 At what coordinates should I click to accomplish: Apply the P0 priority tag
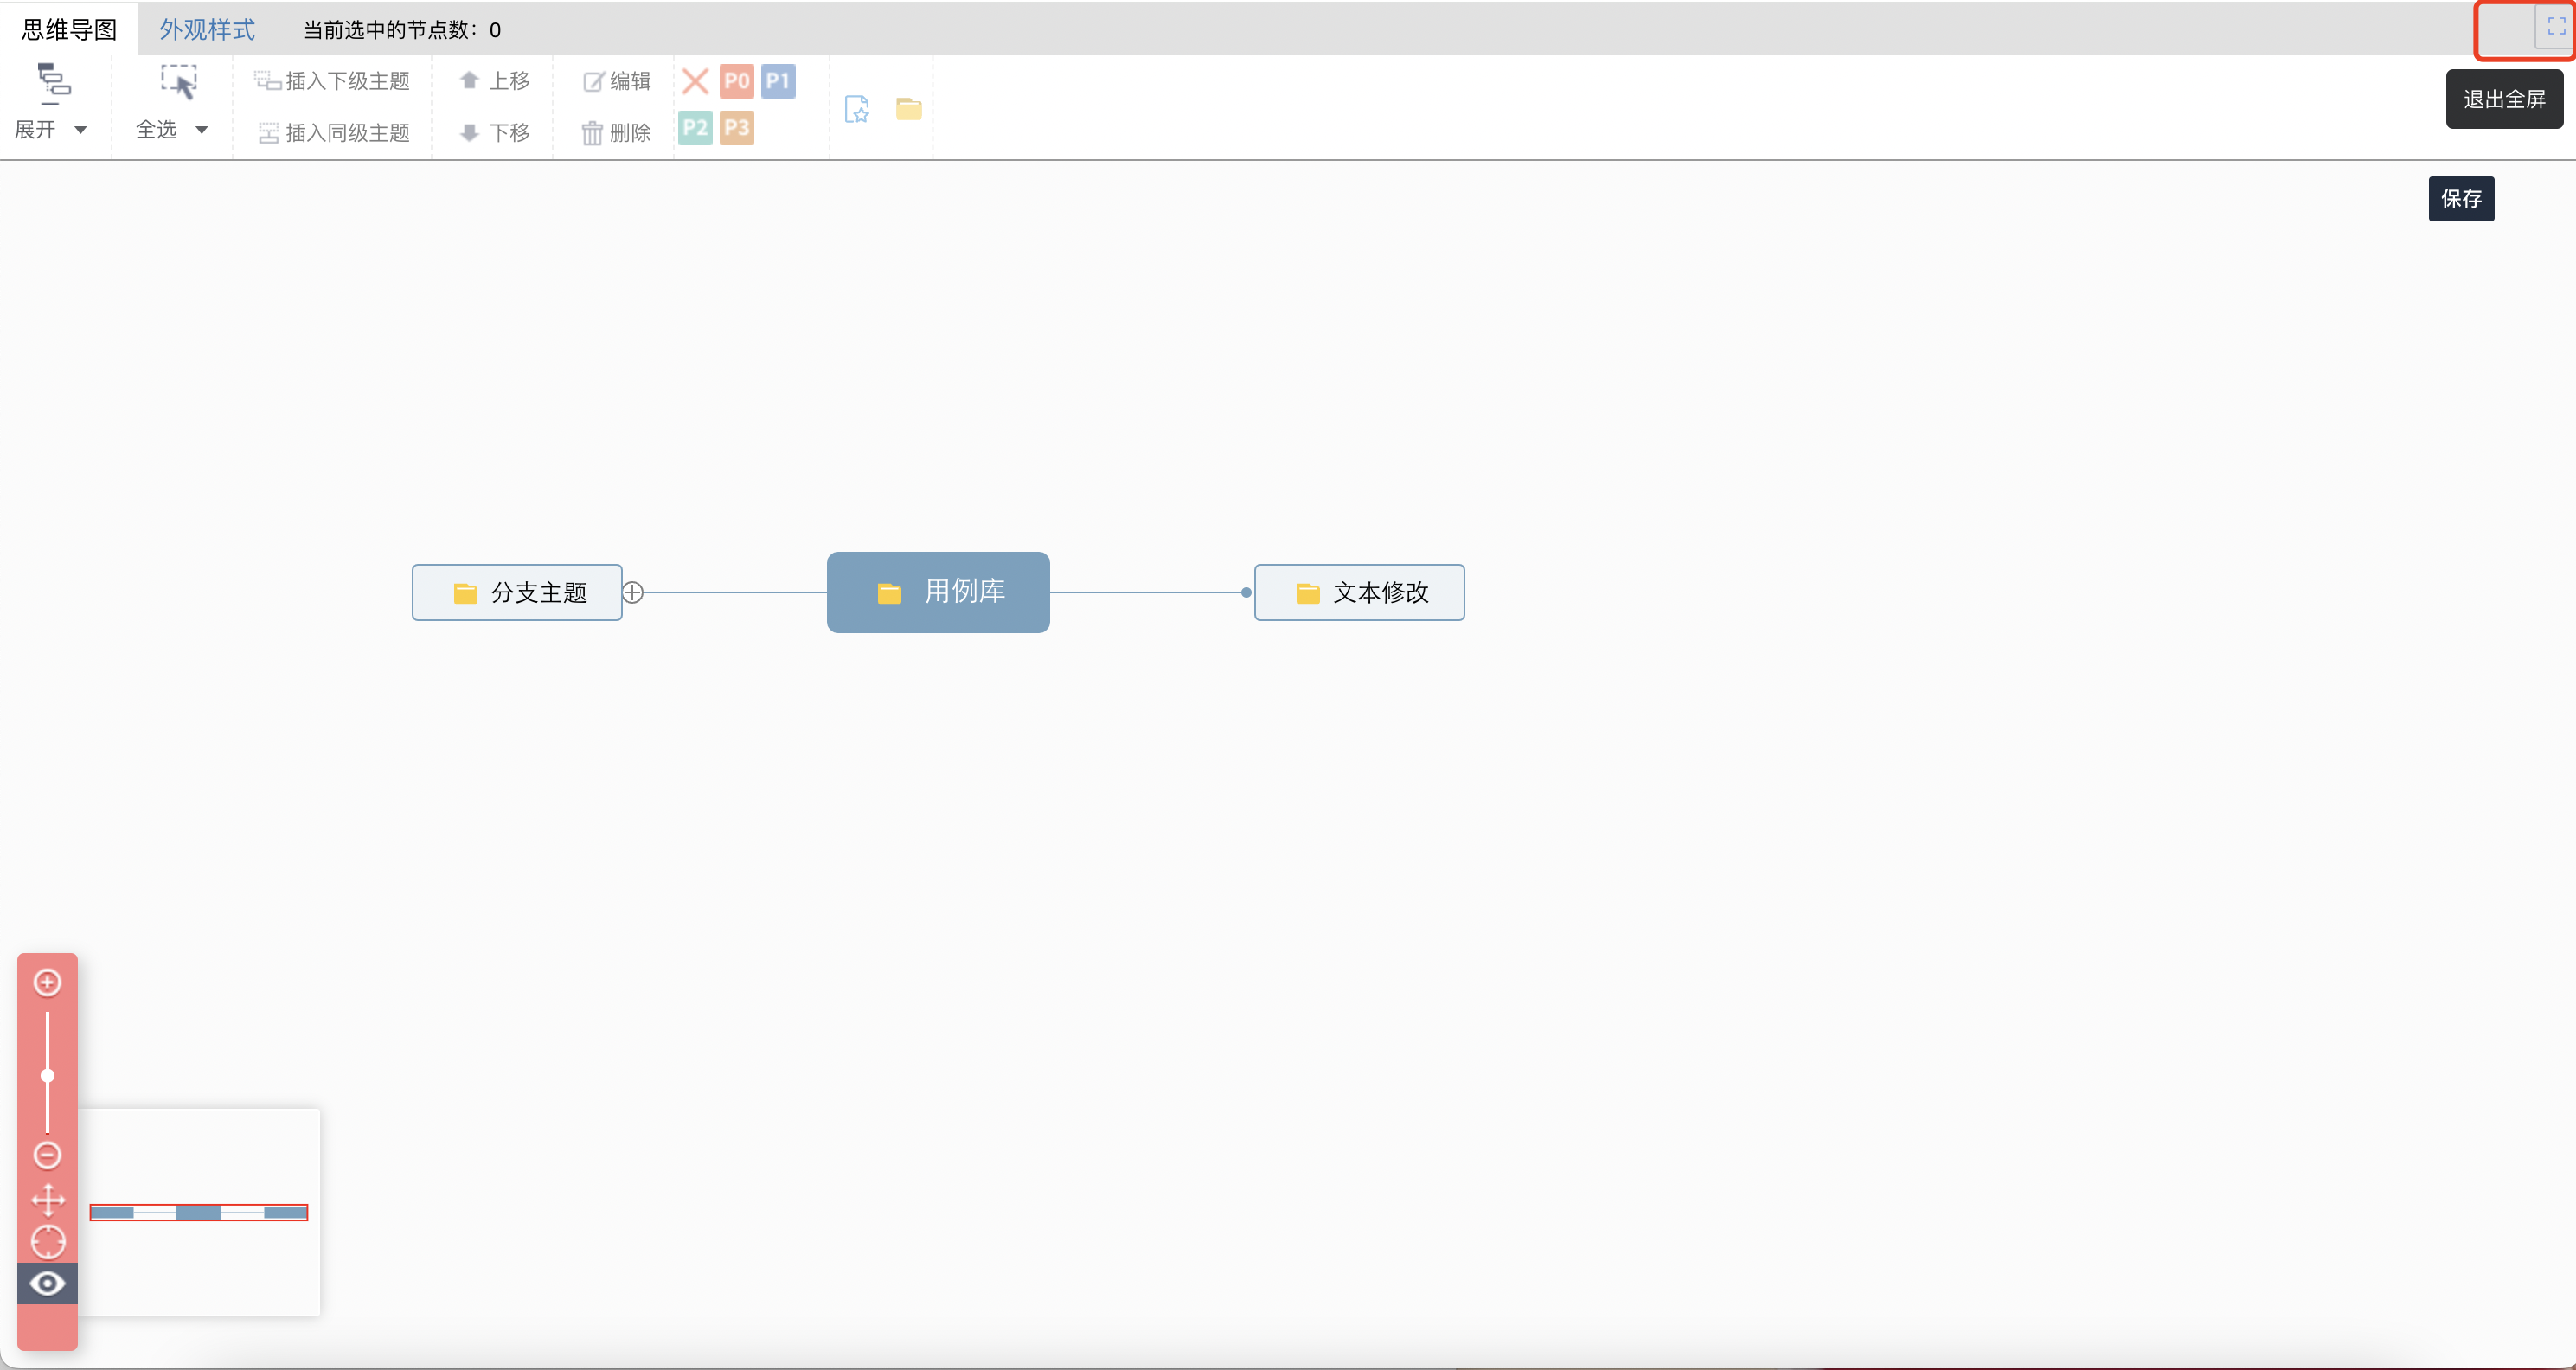[736, 81]
